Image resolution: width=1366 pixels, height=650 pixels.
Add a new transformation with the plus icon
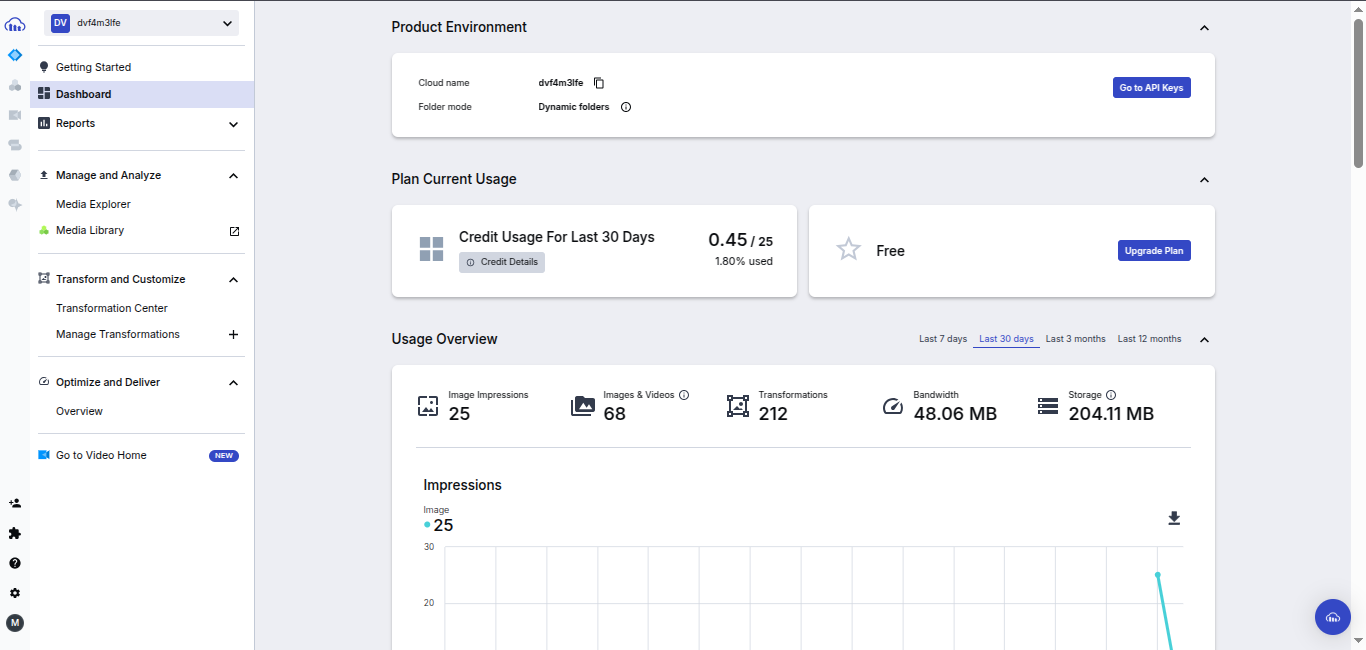pos(234,335)
